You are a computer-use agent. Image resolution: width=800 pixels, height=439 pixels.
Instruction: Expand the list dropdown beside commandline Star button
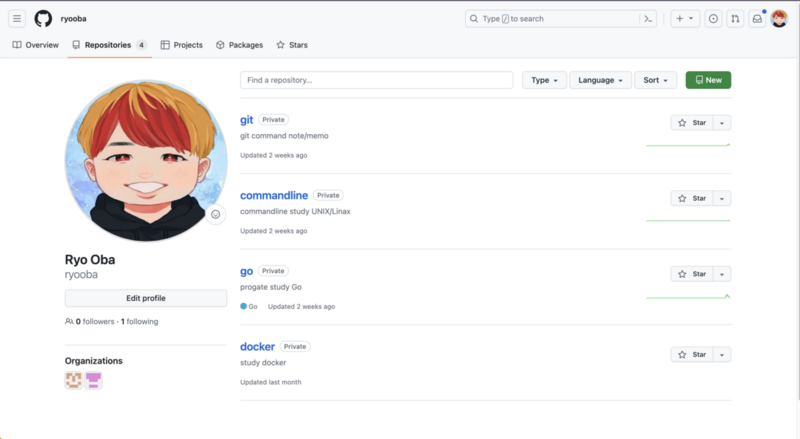pyautogui.click(x=721, y=198)
